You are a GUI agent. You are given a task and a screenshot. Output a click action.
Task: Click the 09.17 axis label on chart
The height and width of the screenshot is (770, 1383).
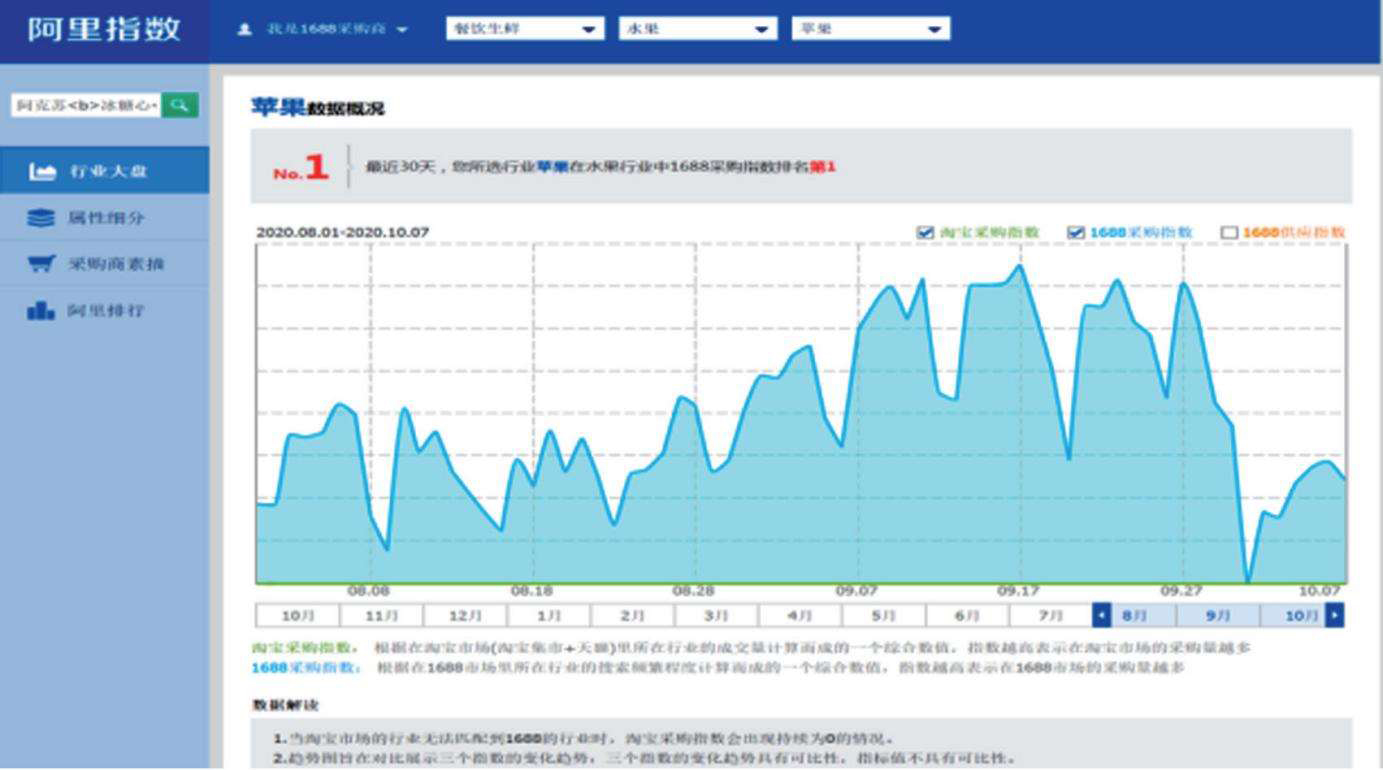[x=1018, y=591]
